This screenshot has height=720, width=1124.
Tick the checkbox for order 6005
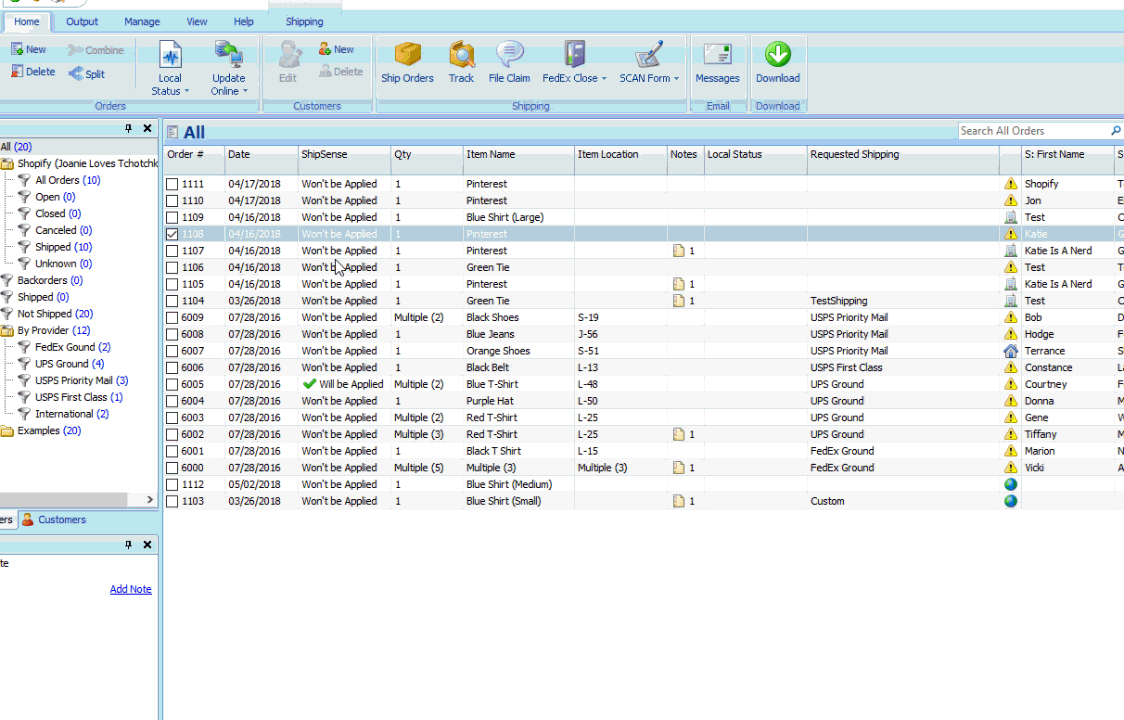(172, 384)
